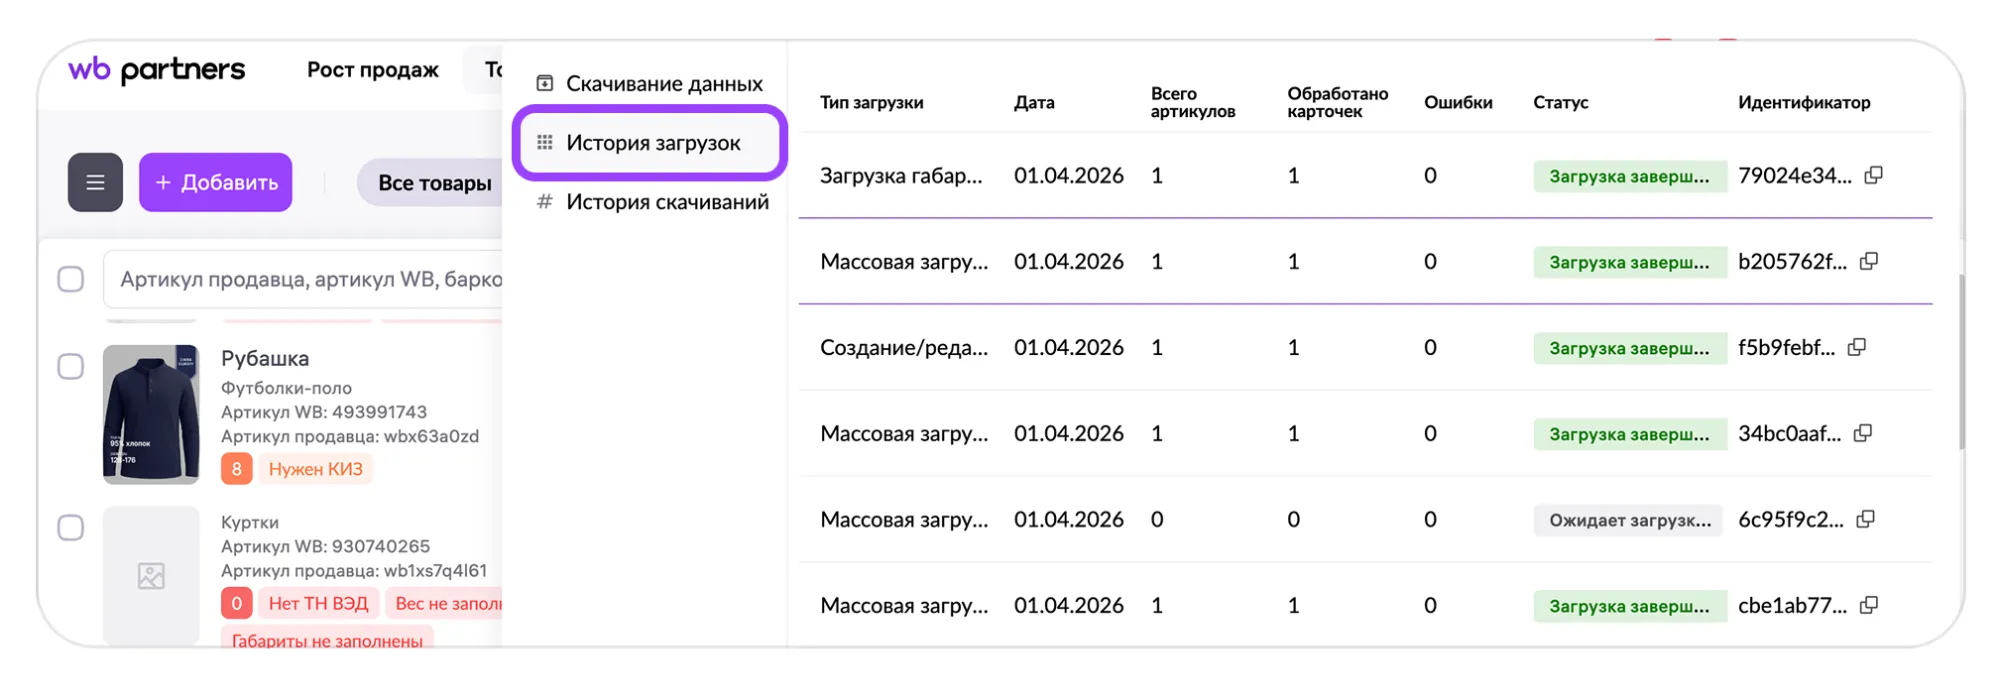Check the Куртки product checkbox

71,527
